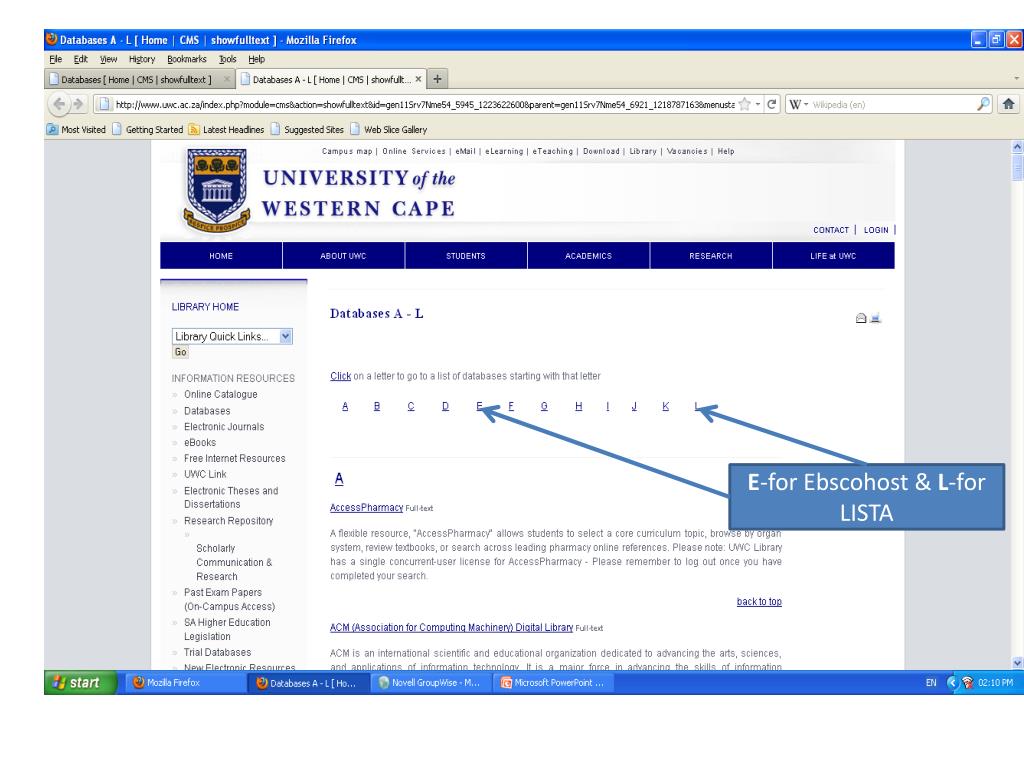Click the Library link in top bar
The image size is (1024, 768).
(x=643, y=151)
